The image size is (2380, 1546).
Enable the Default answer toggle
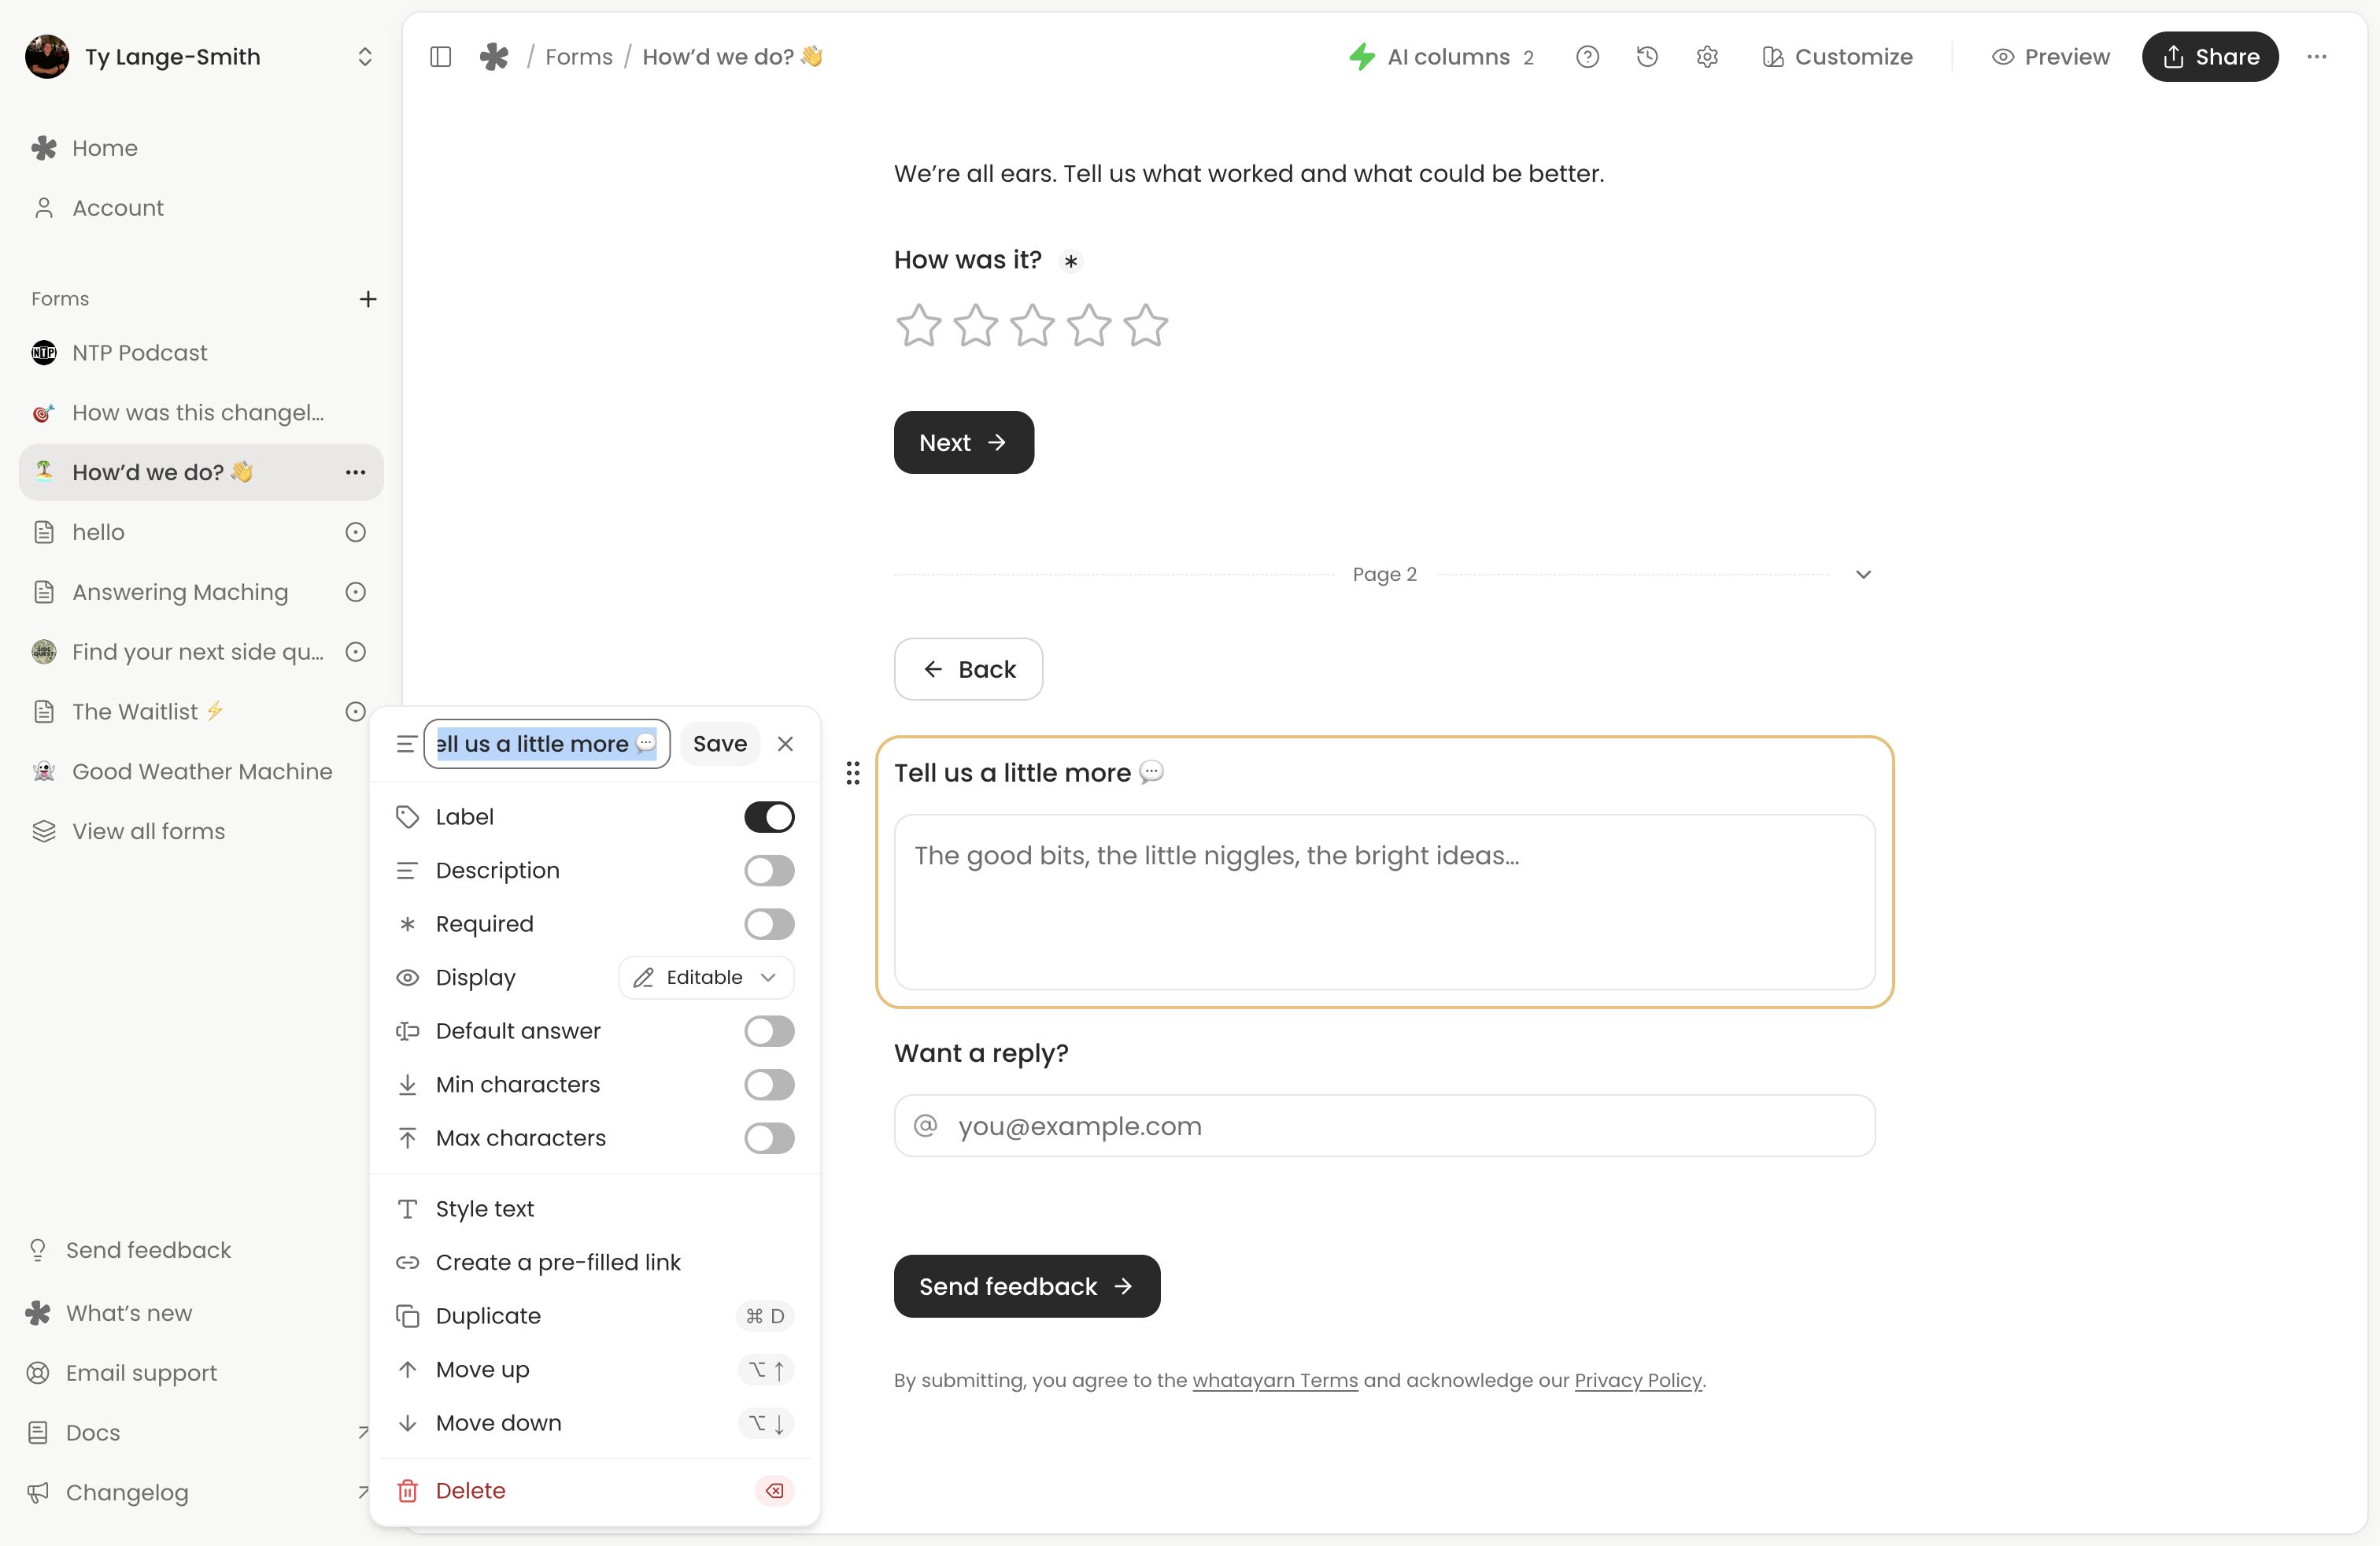(x=769, y=1031)
